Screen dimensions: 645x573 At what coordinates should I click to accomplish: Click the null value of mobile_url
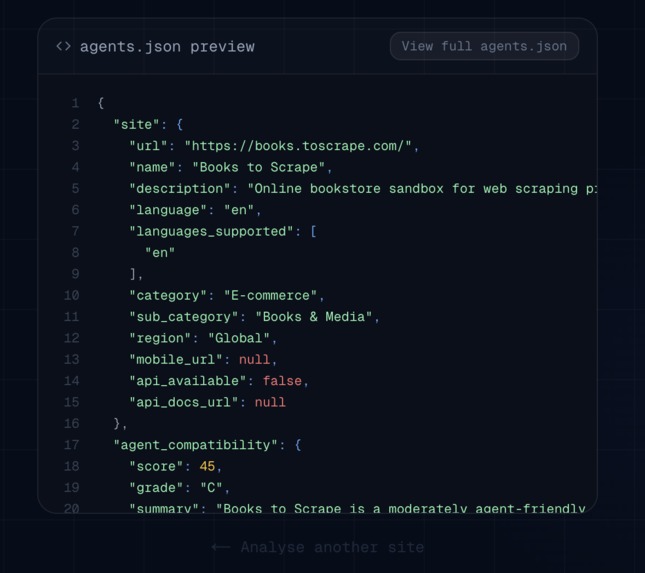(254, 360)
